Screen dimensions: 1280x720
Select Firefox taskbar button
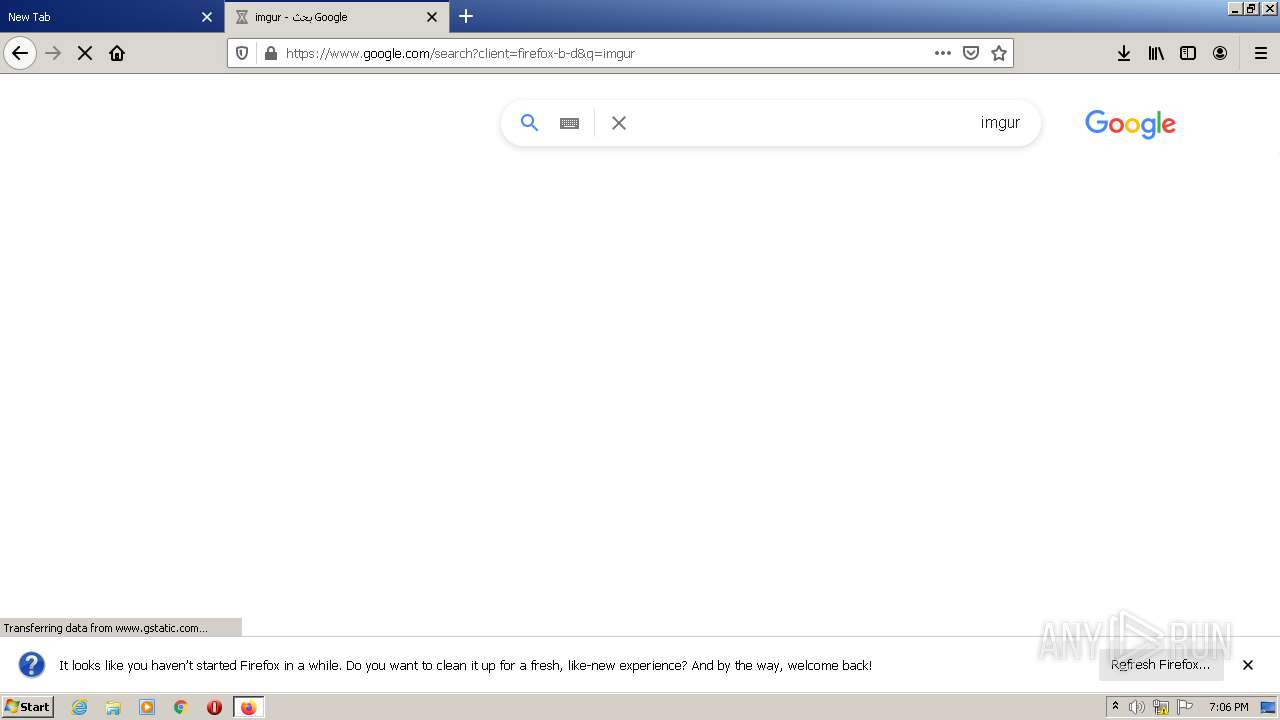pos(249,707)
